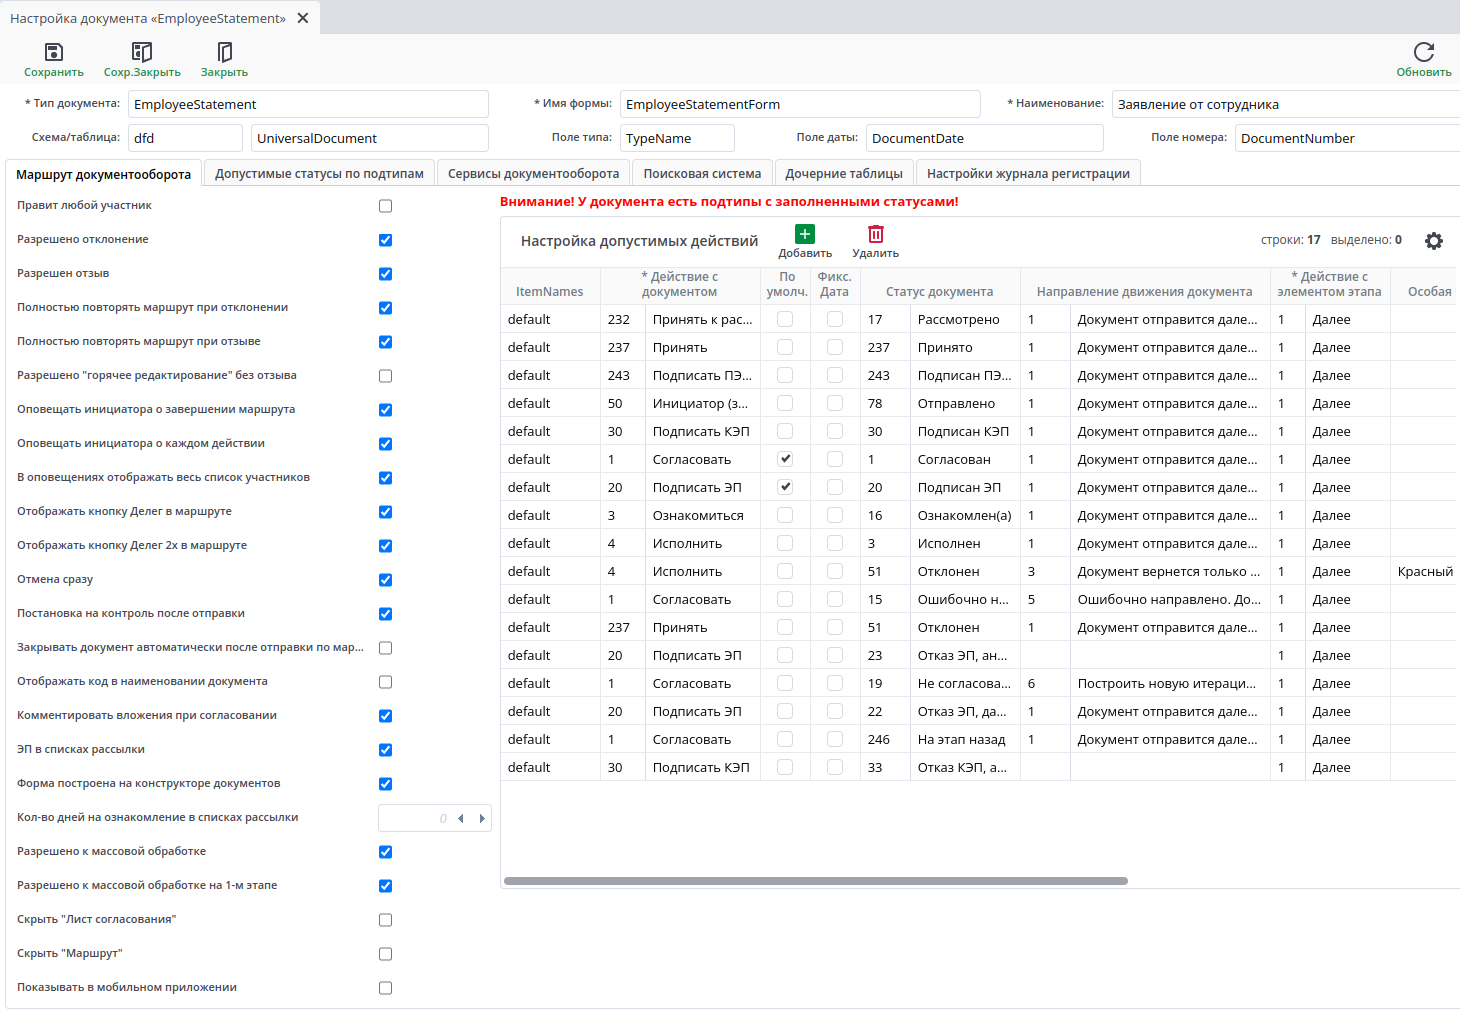
Task: Switch to Допустимые статусы по подтипам tab
Action: point(319,174)
